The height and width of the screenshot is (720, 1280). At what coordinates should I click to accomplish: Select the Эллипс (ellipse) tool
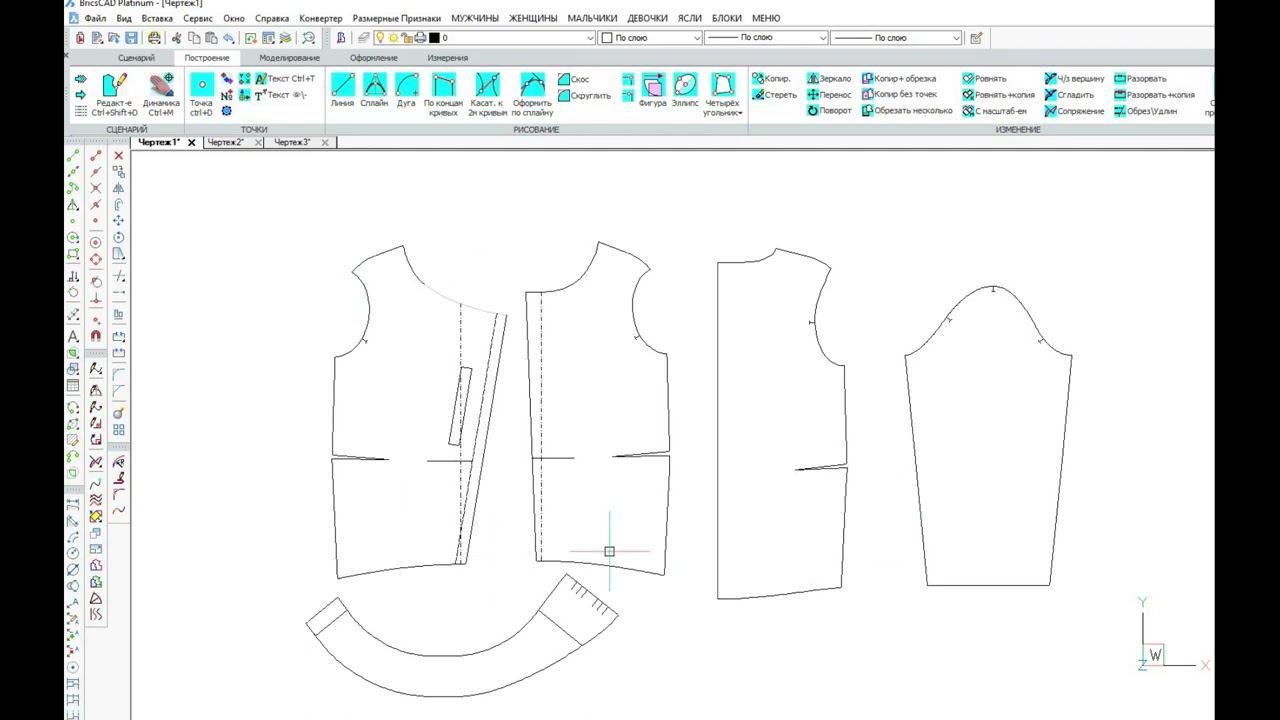tap(685, 90)
